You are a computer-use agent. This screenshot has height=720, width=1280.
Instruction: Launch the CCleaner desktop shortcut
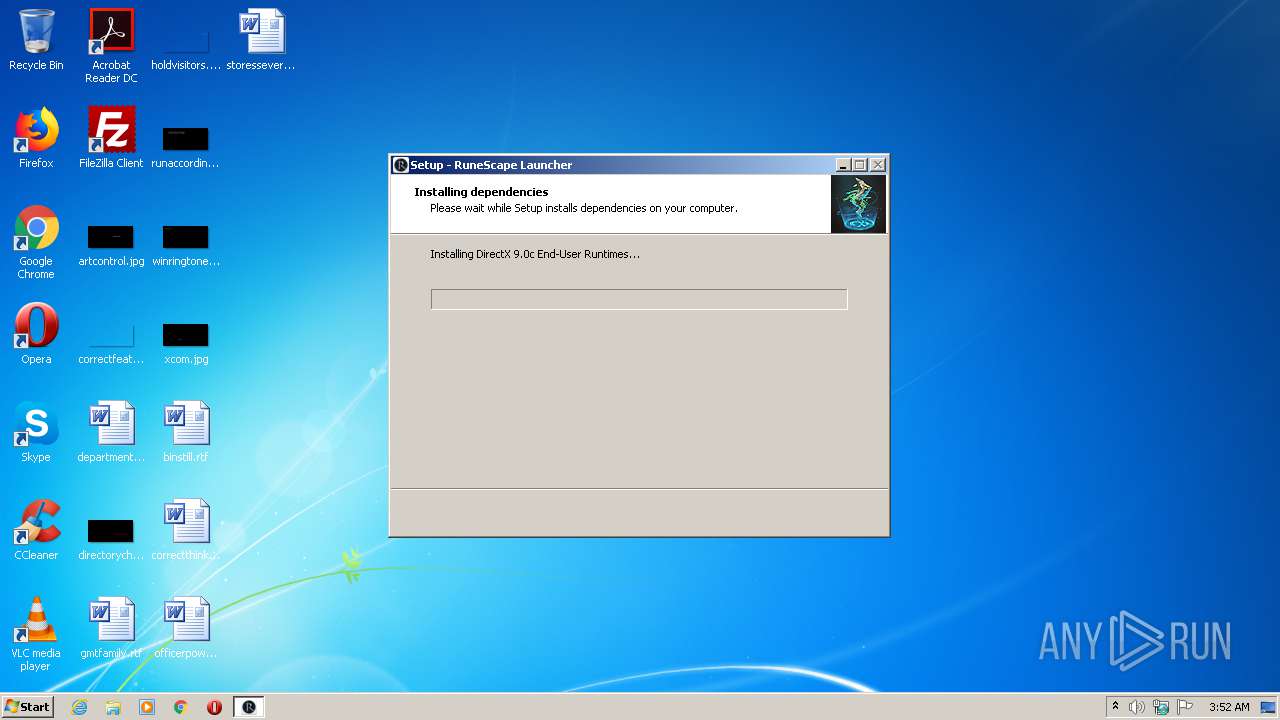pos(36,530)
